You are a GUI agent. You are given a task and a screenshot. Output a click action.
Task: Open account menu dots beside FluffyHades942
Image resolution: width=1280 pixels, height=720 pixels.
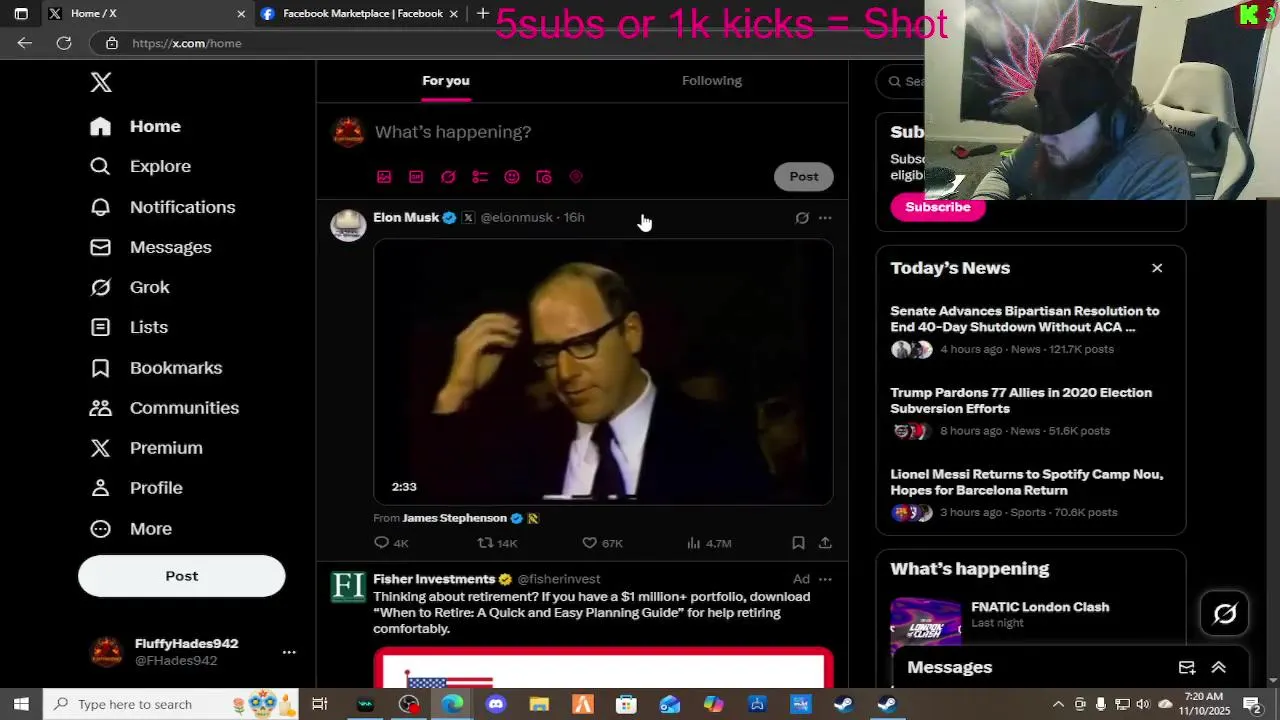tap(289, 652)
